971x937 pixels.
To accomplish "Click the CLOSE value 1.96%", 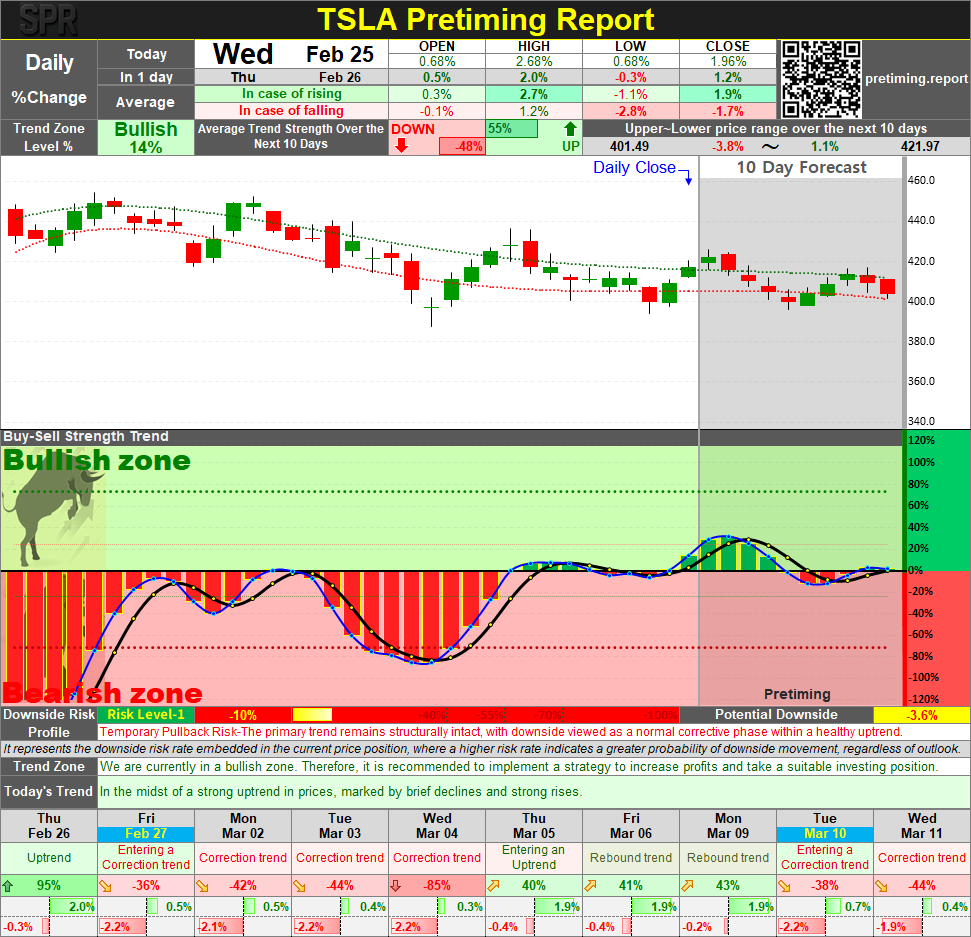I will pos(728,61).
